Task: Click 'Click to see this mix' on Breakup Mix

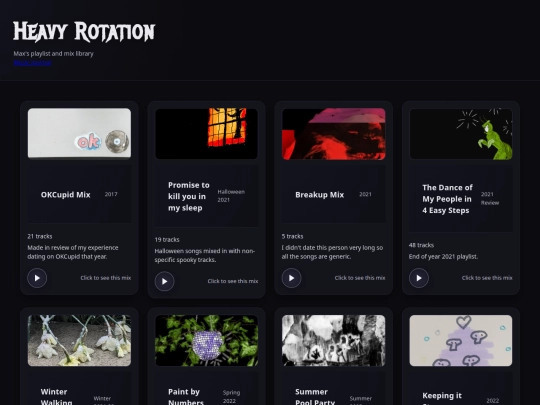Action: coord(360,278)
